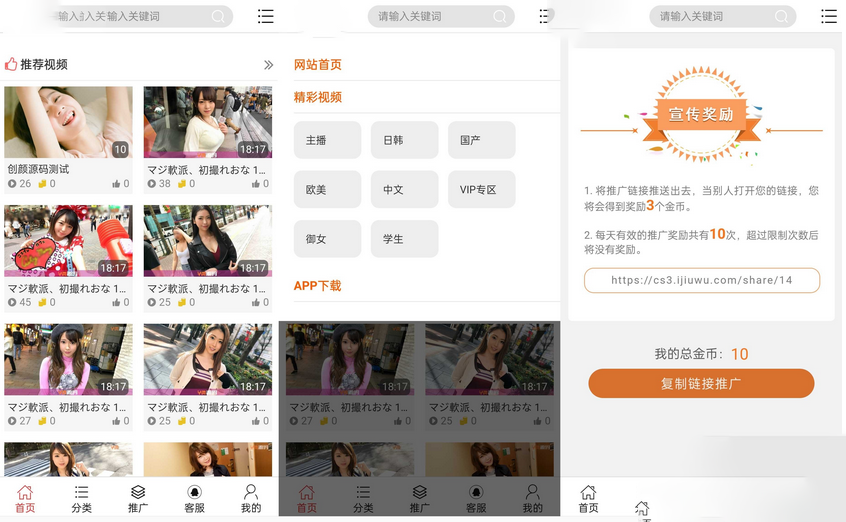The image size is (846, 522).
Task: Open the 精彩视频 menu link
Action: pyautogui.click(x=318, y=97)
